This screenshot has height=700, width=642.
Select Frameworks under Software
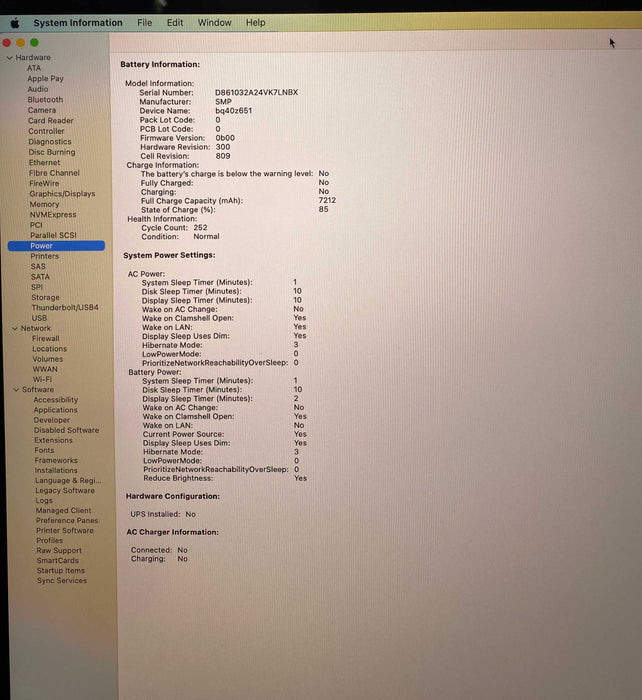coord(56,460)
